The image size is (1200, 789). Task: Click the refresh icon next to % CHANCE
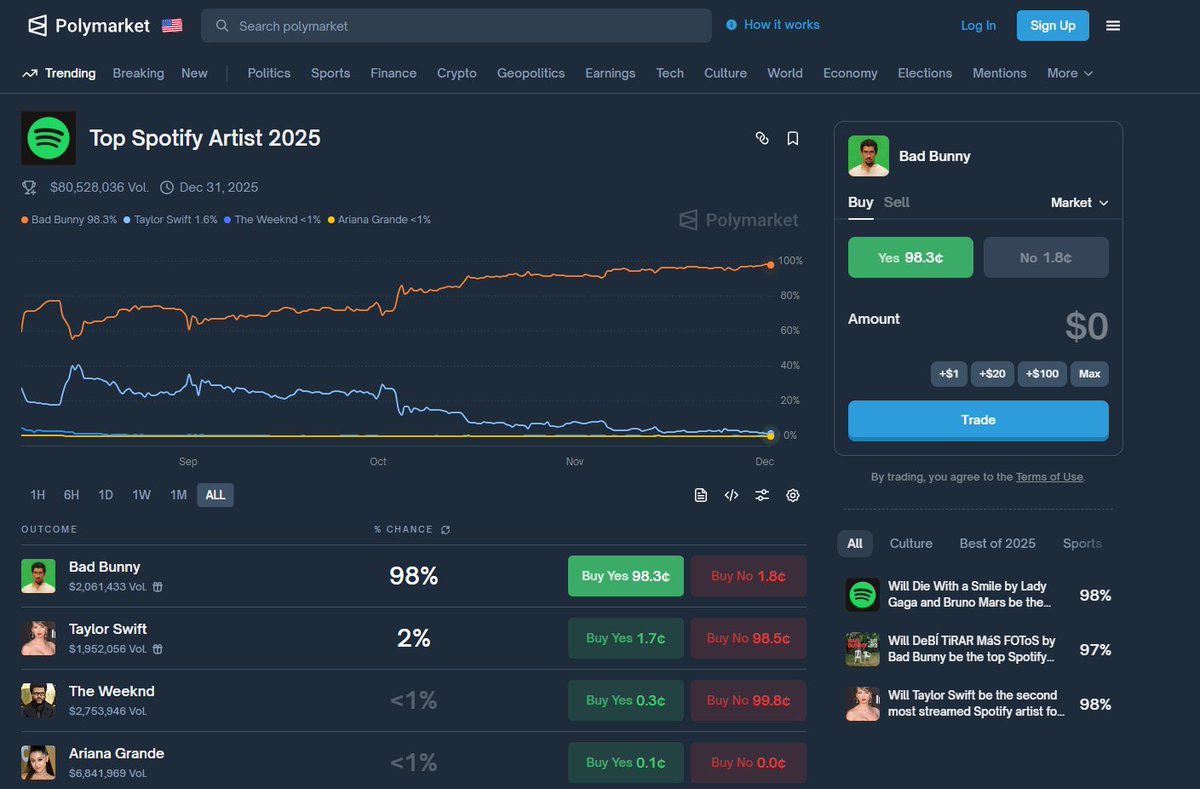[445, 529]
